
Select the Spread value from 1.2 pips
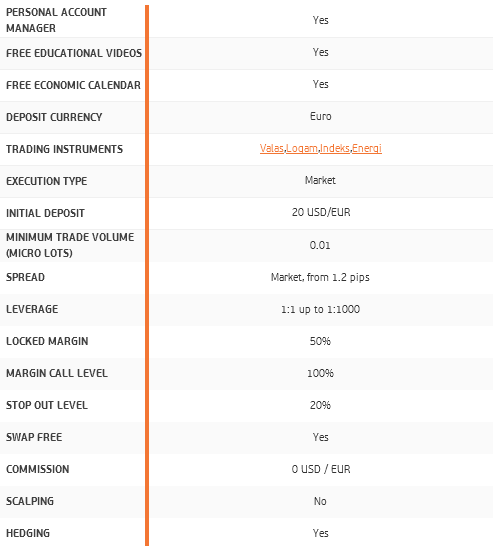320,277
